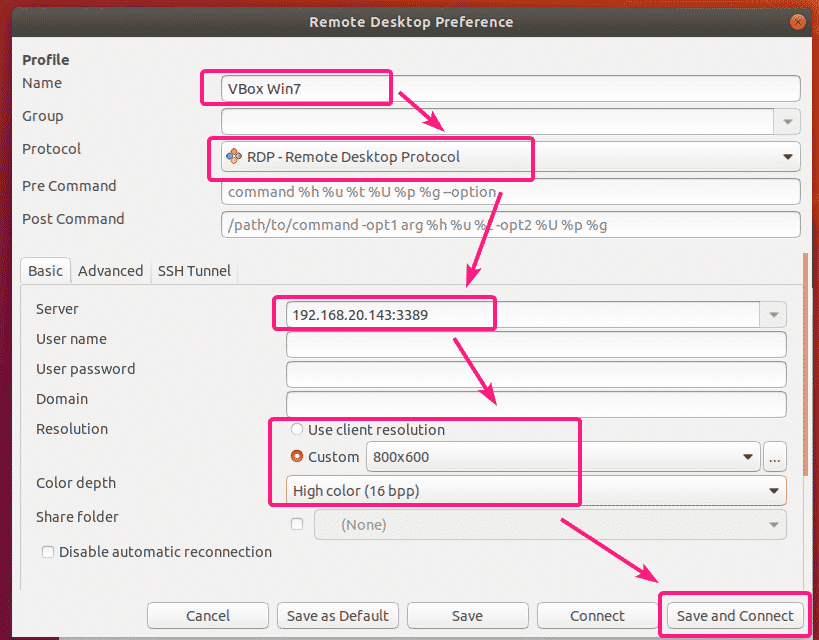The image size is (819, 640).
Task: Focus the User password field
Action: 535,374
